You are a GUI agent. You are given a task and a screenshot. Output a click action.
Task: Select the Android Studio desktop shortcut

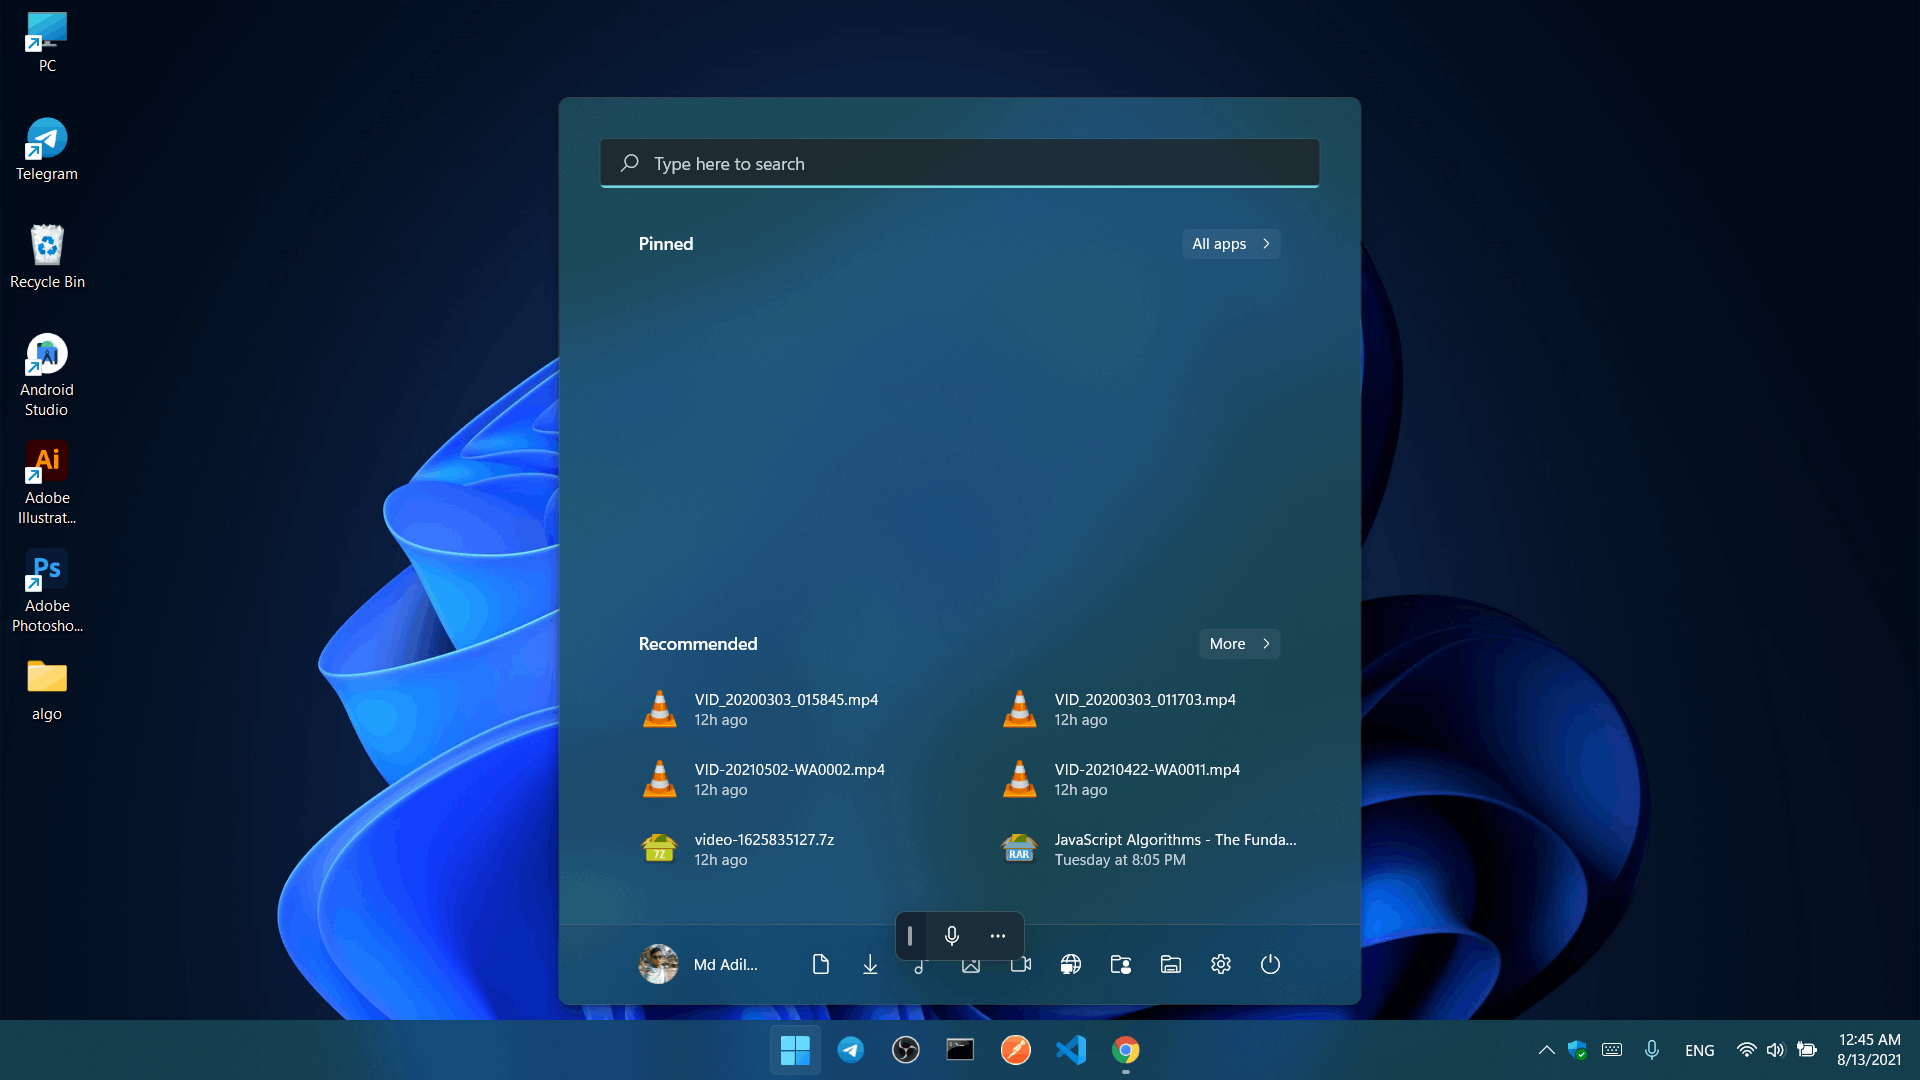pos(47,376)
